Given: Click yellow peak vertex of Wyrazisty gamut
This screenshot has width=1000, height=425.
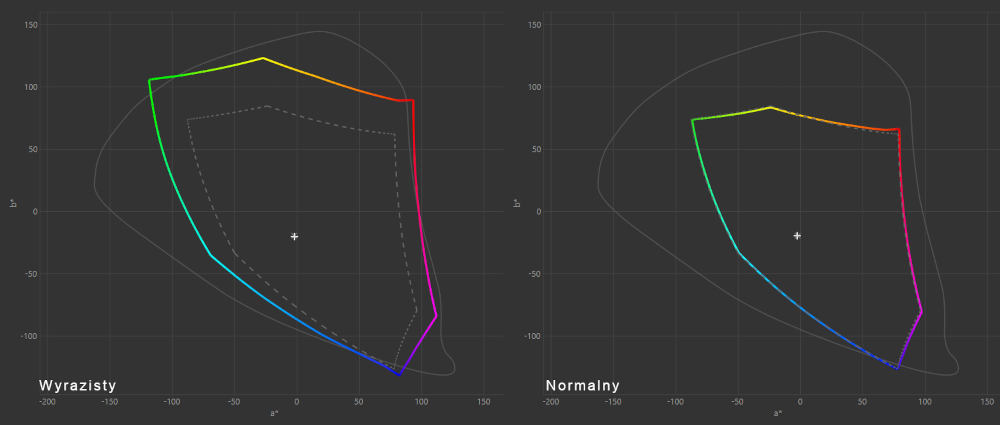Looking at the screenshot, I should click(x=263, y=58).
